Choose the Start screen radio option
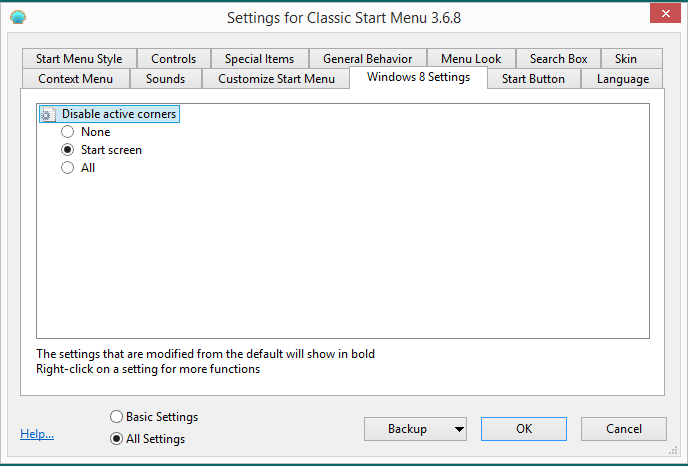 (68, 150)
